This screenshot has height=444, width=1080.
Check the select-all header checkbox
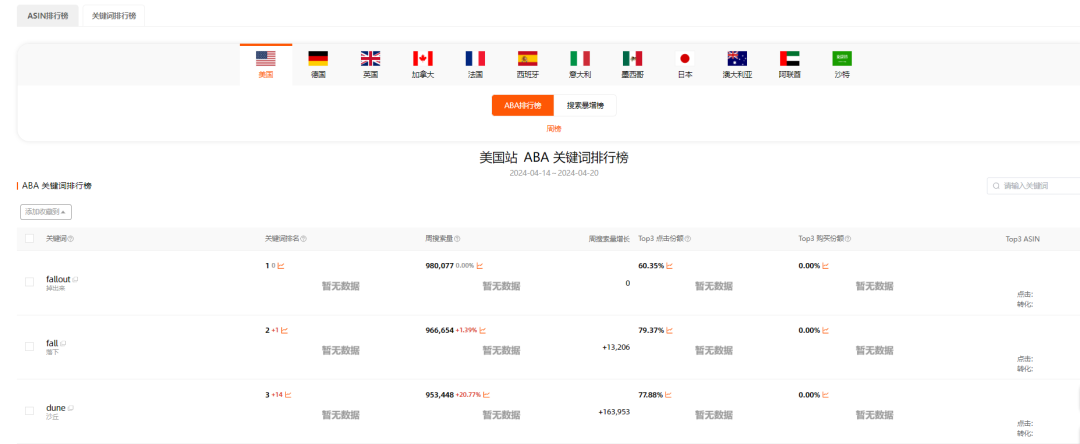(29, 238)
